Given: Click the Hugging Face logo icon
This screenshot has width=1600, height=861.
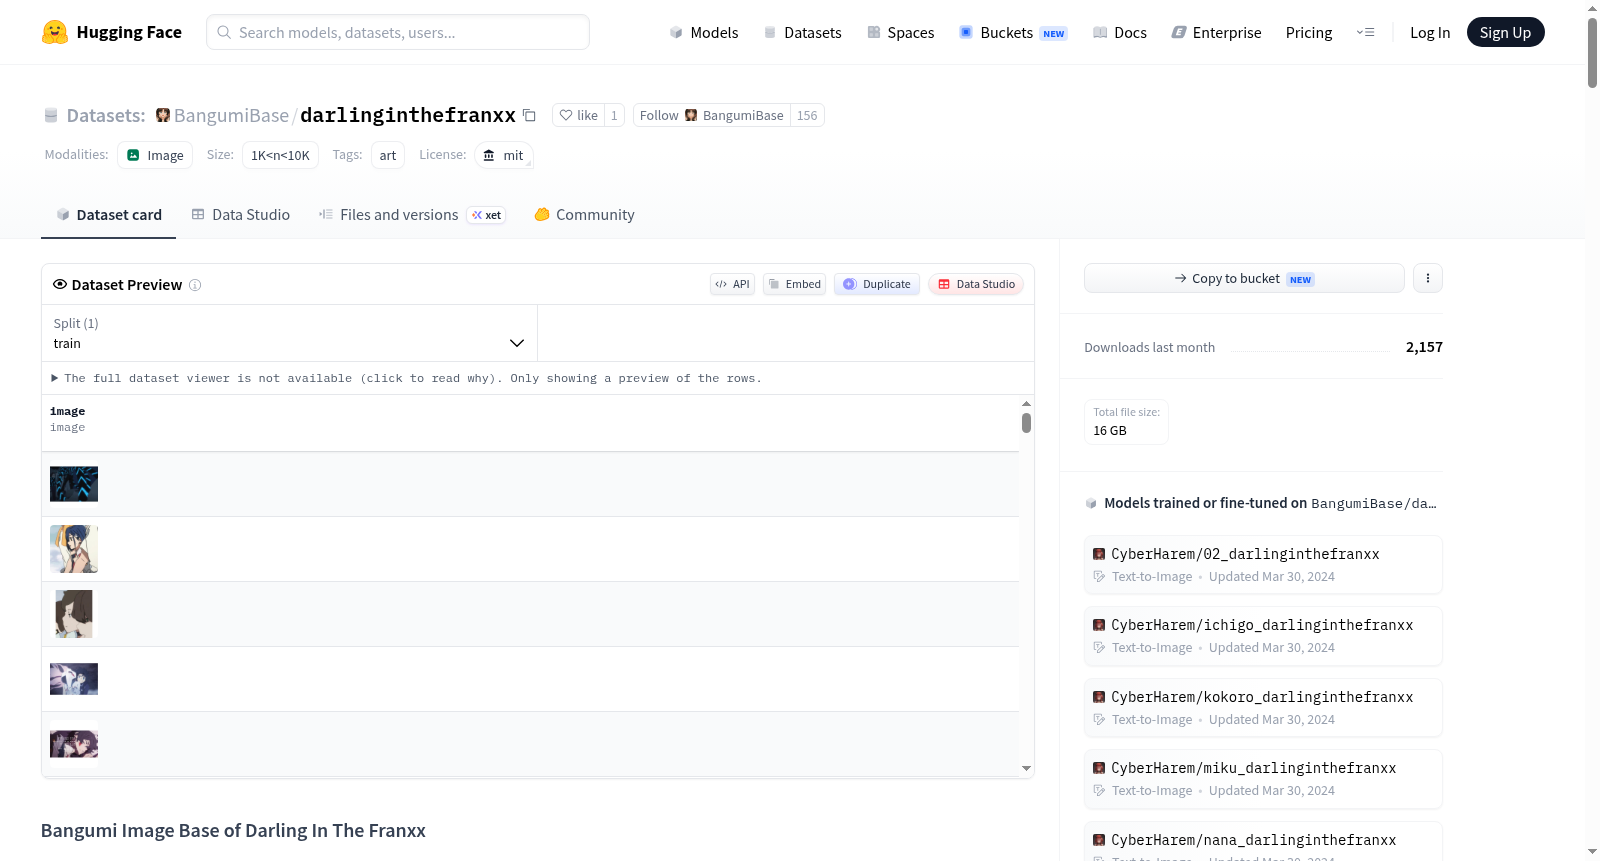Looking at the screenshot, I should (x=55, y=32).
